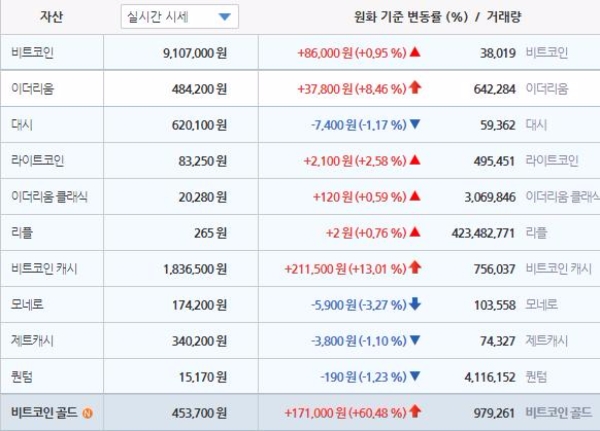Viewport: 600px width, 431px height.
Task: Select the 대시 asset name
Action: (x=22, y=124)
